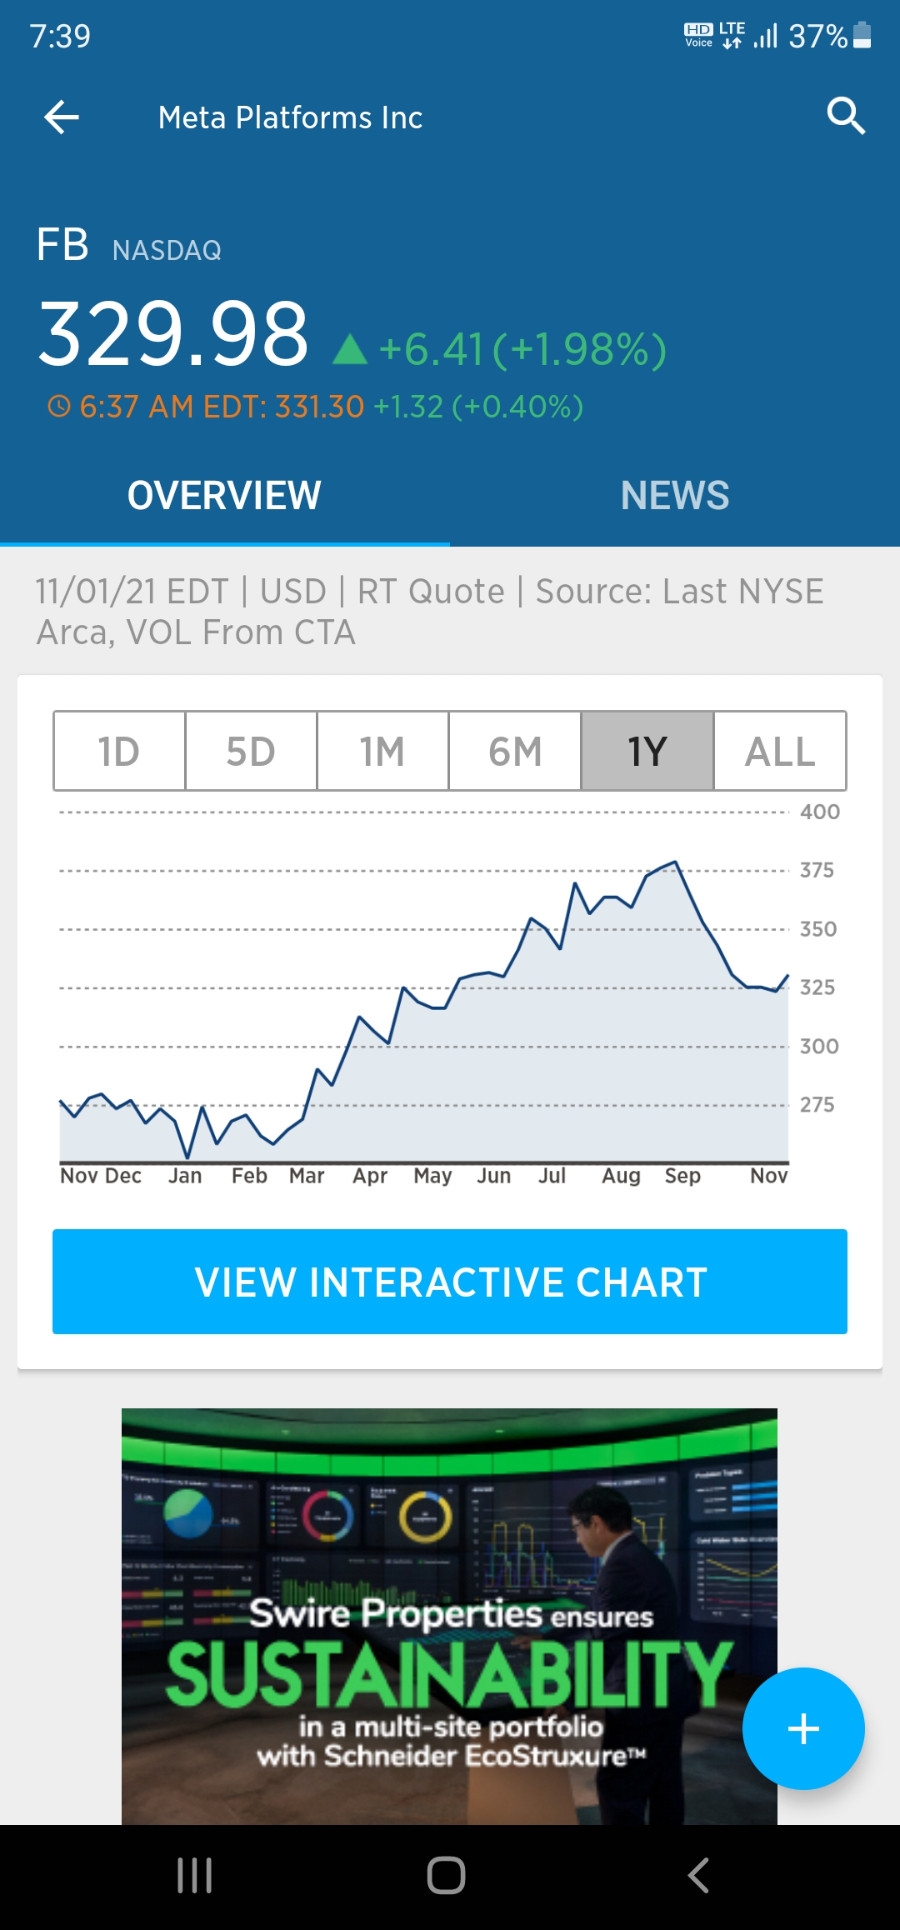This screenshot has width=900, height=1930.
Task: Tap the Android home button icon
Action: click(x=446, y=1875)
